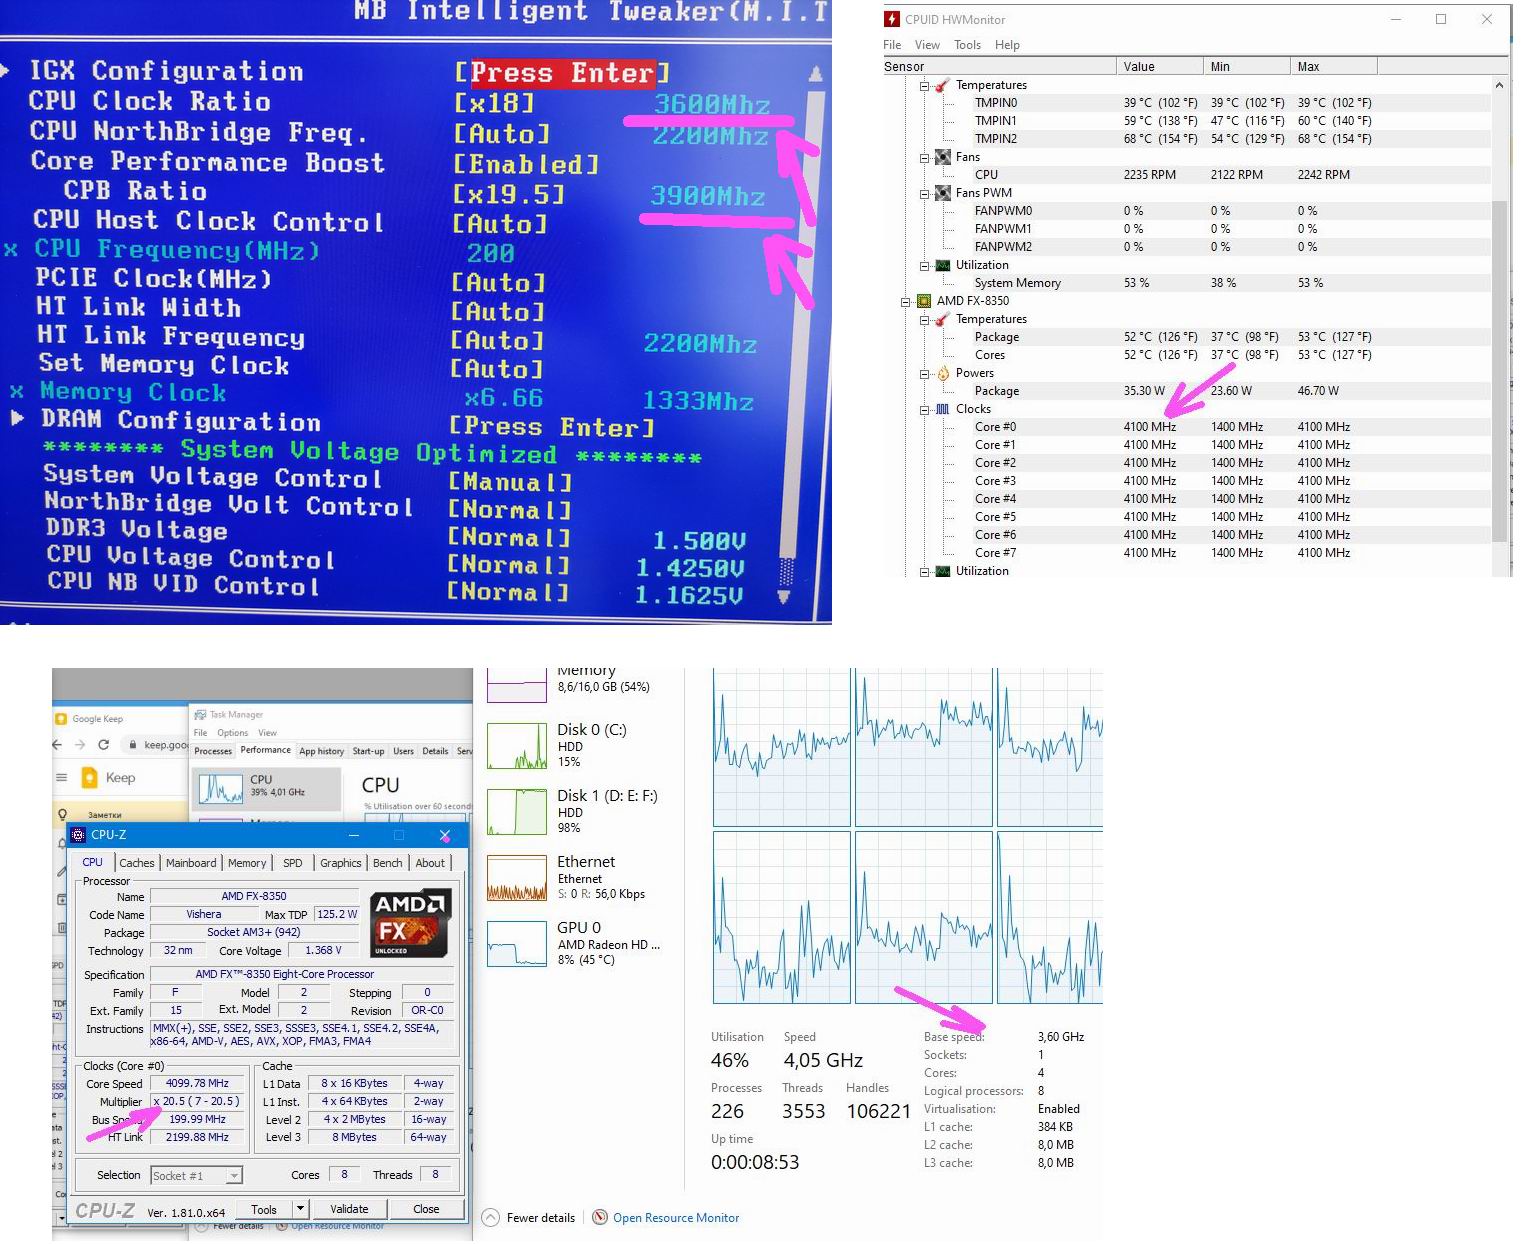Select the Ethernet performance thumbnail
1532x1244 pixels.
(x=517, y=877)
